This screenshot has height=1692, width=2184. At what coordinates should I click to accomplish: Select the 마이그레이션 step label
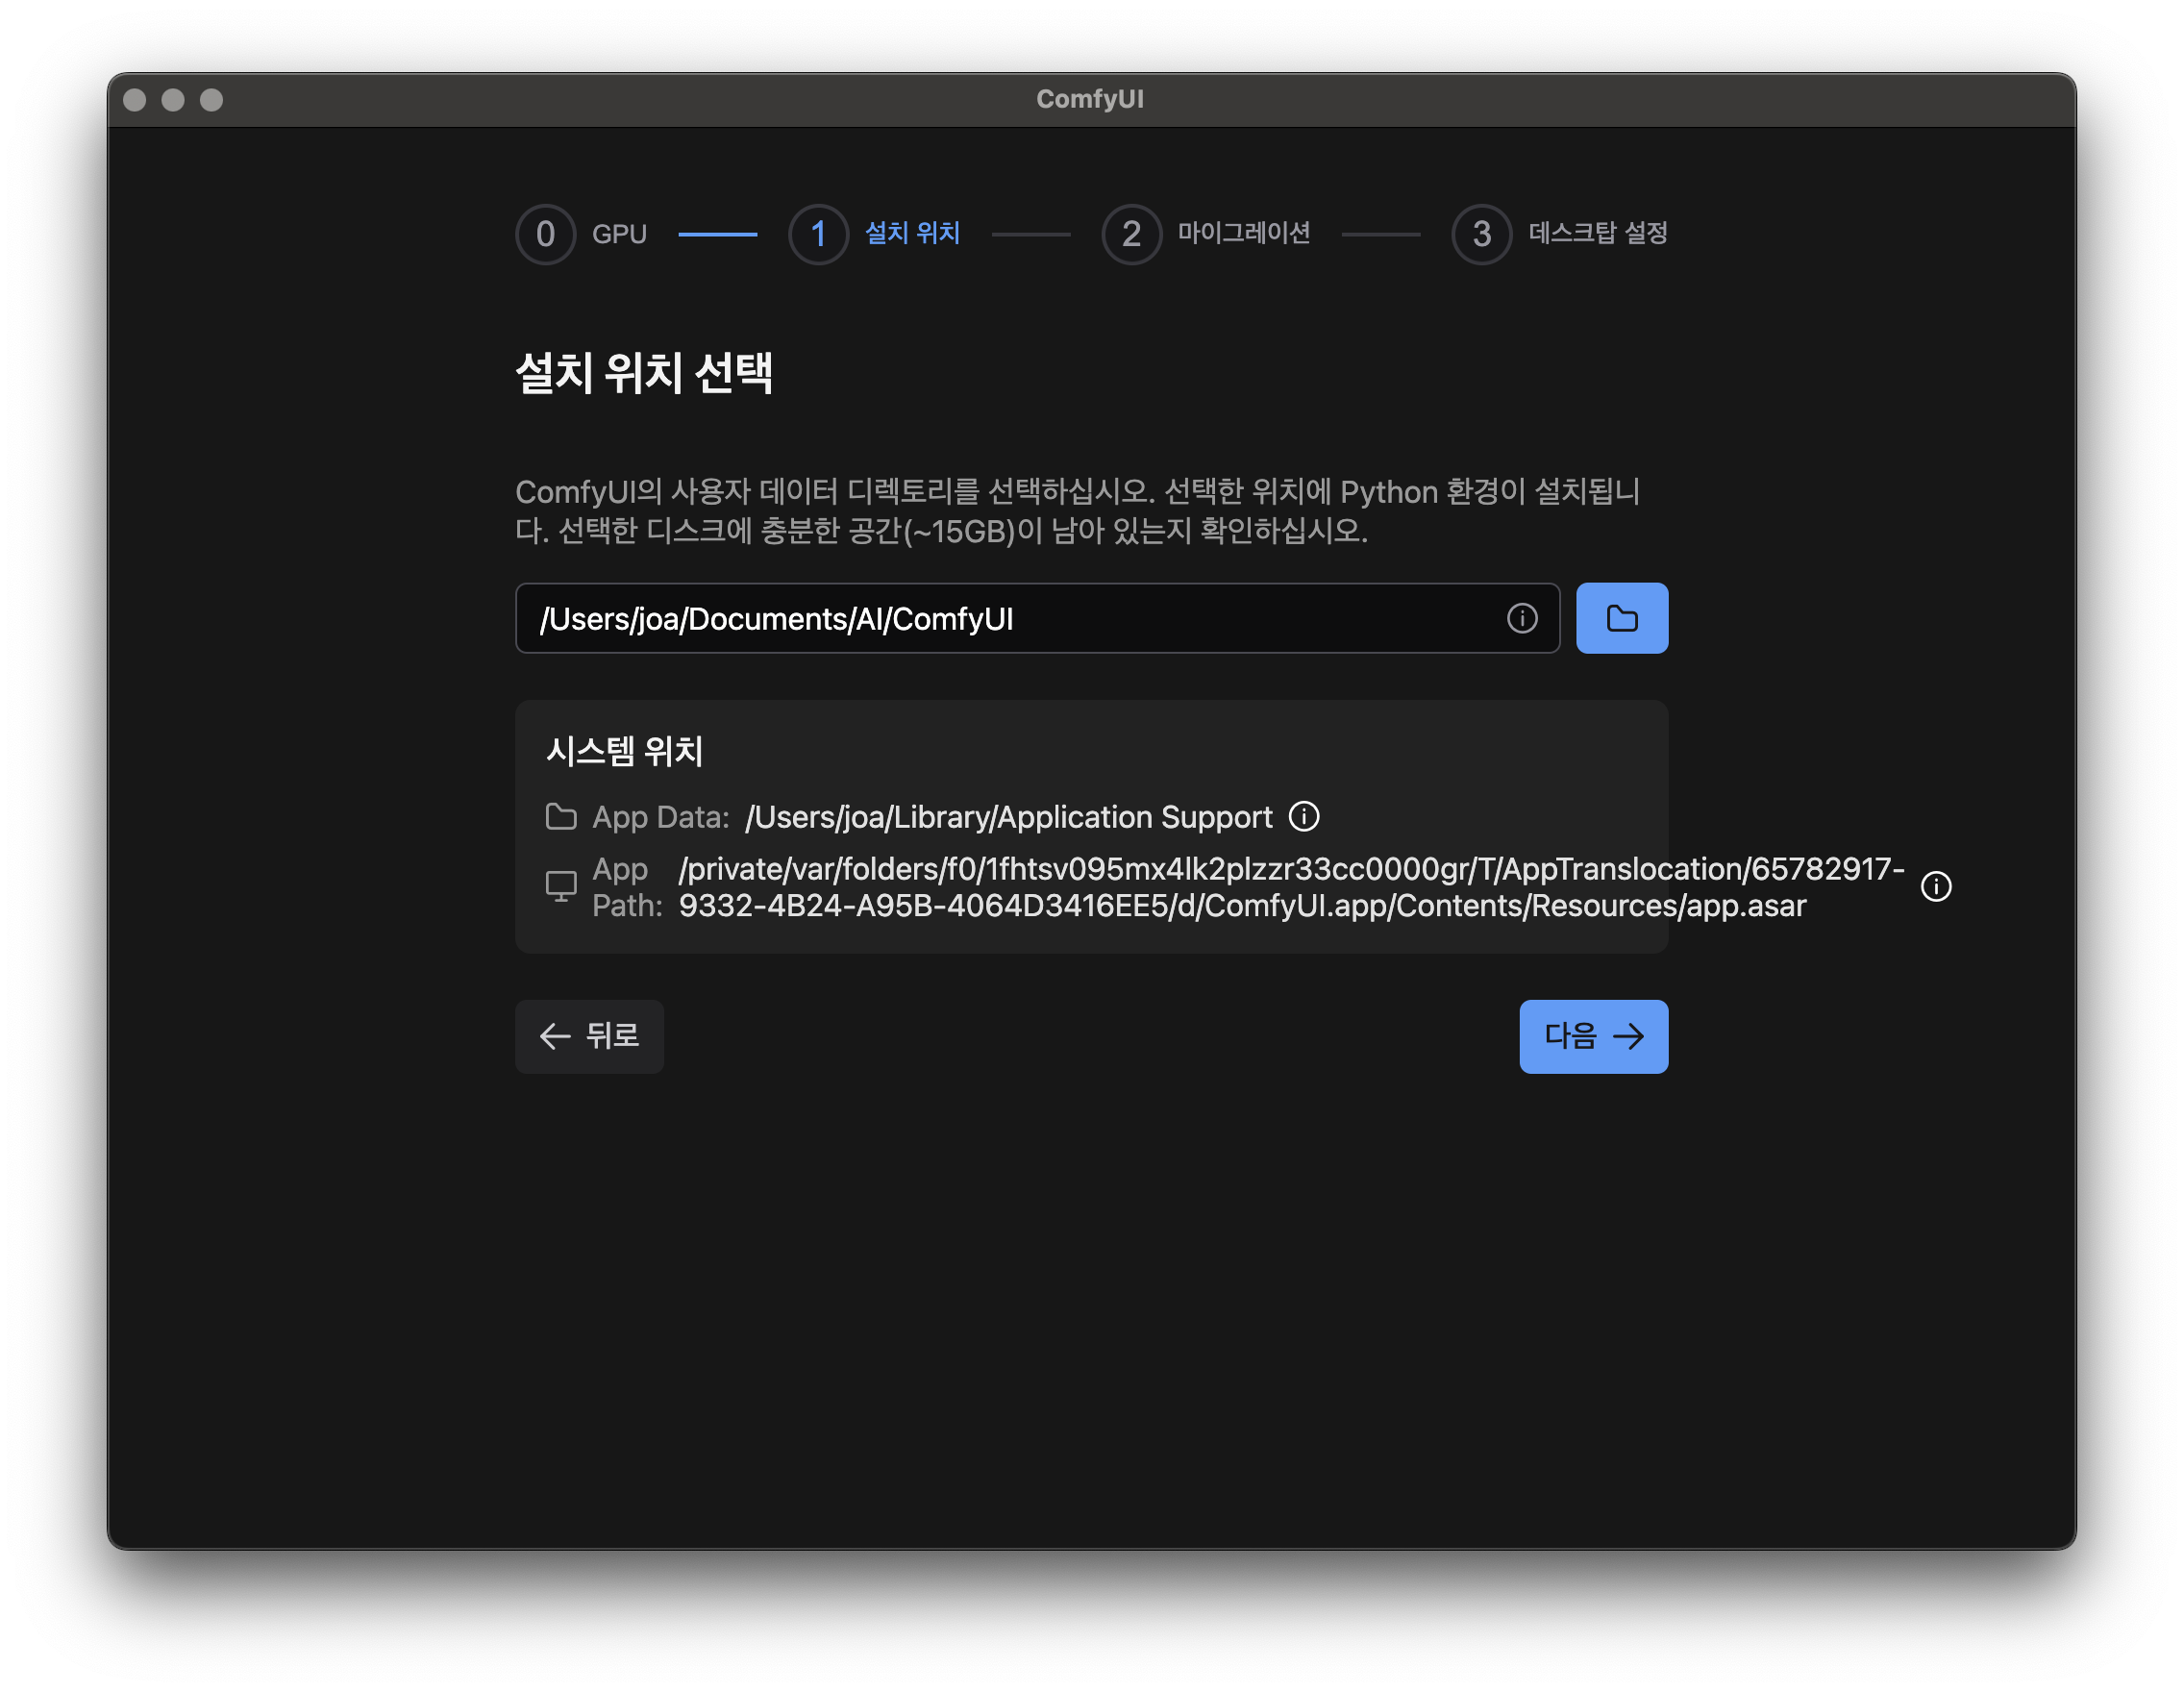coord(1243,233)
